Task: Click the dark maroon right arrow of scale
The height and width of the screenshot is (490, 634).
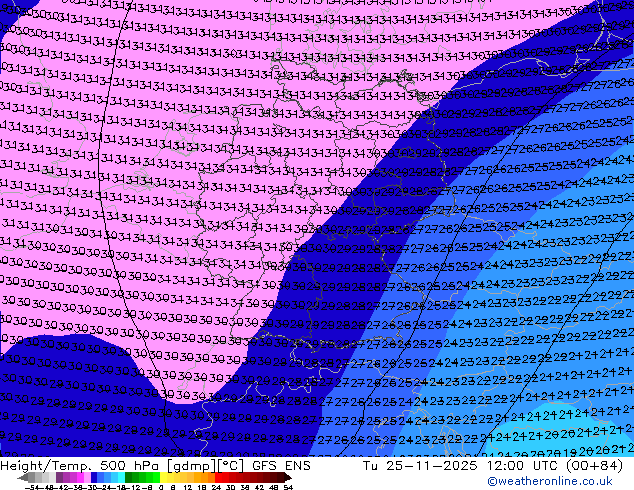Action: (288, 477)
